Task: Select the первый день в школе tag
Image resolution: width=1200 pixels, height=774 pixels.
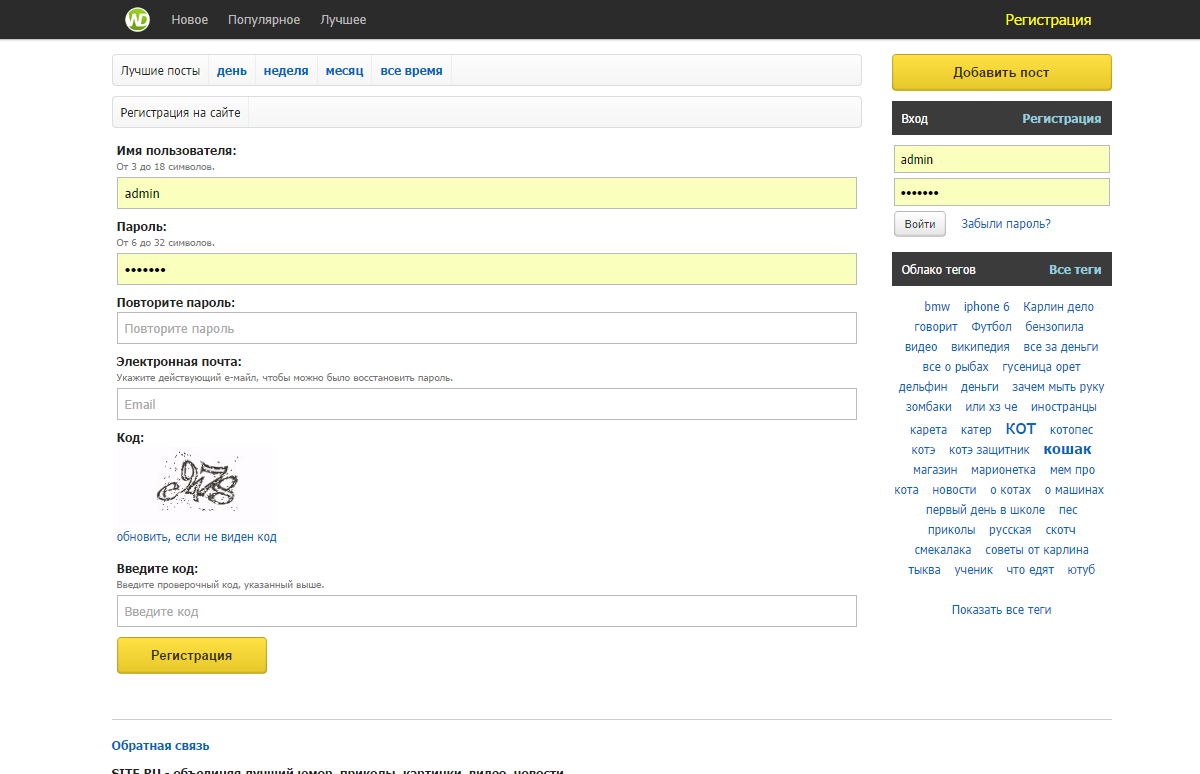Action: 985,510
